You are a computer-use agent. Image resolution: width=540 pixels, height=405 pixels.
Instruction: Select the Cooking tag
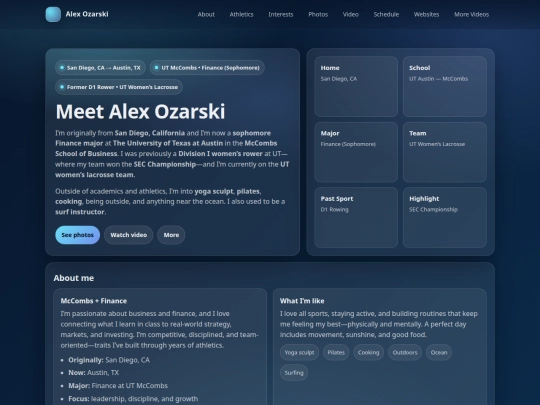click(x=368, y=352)
